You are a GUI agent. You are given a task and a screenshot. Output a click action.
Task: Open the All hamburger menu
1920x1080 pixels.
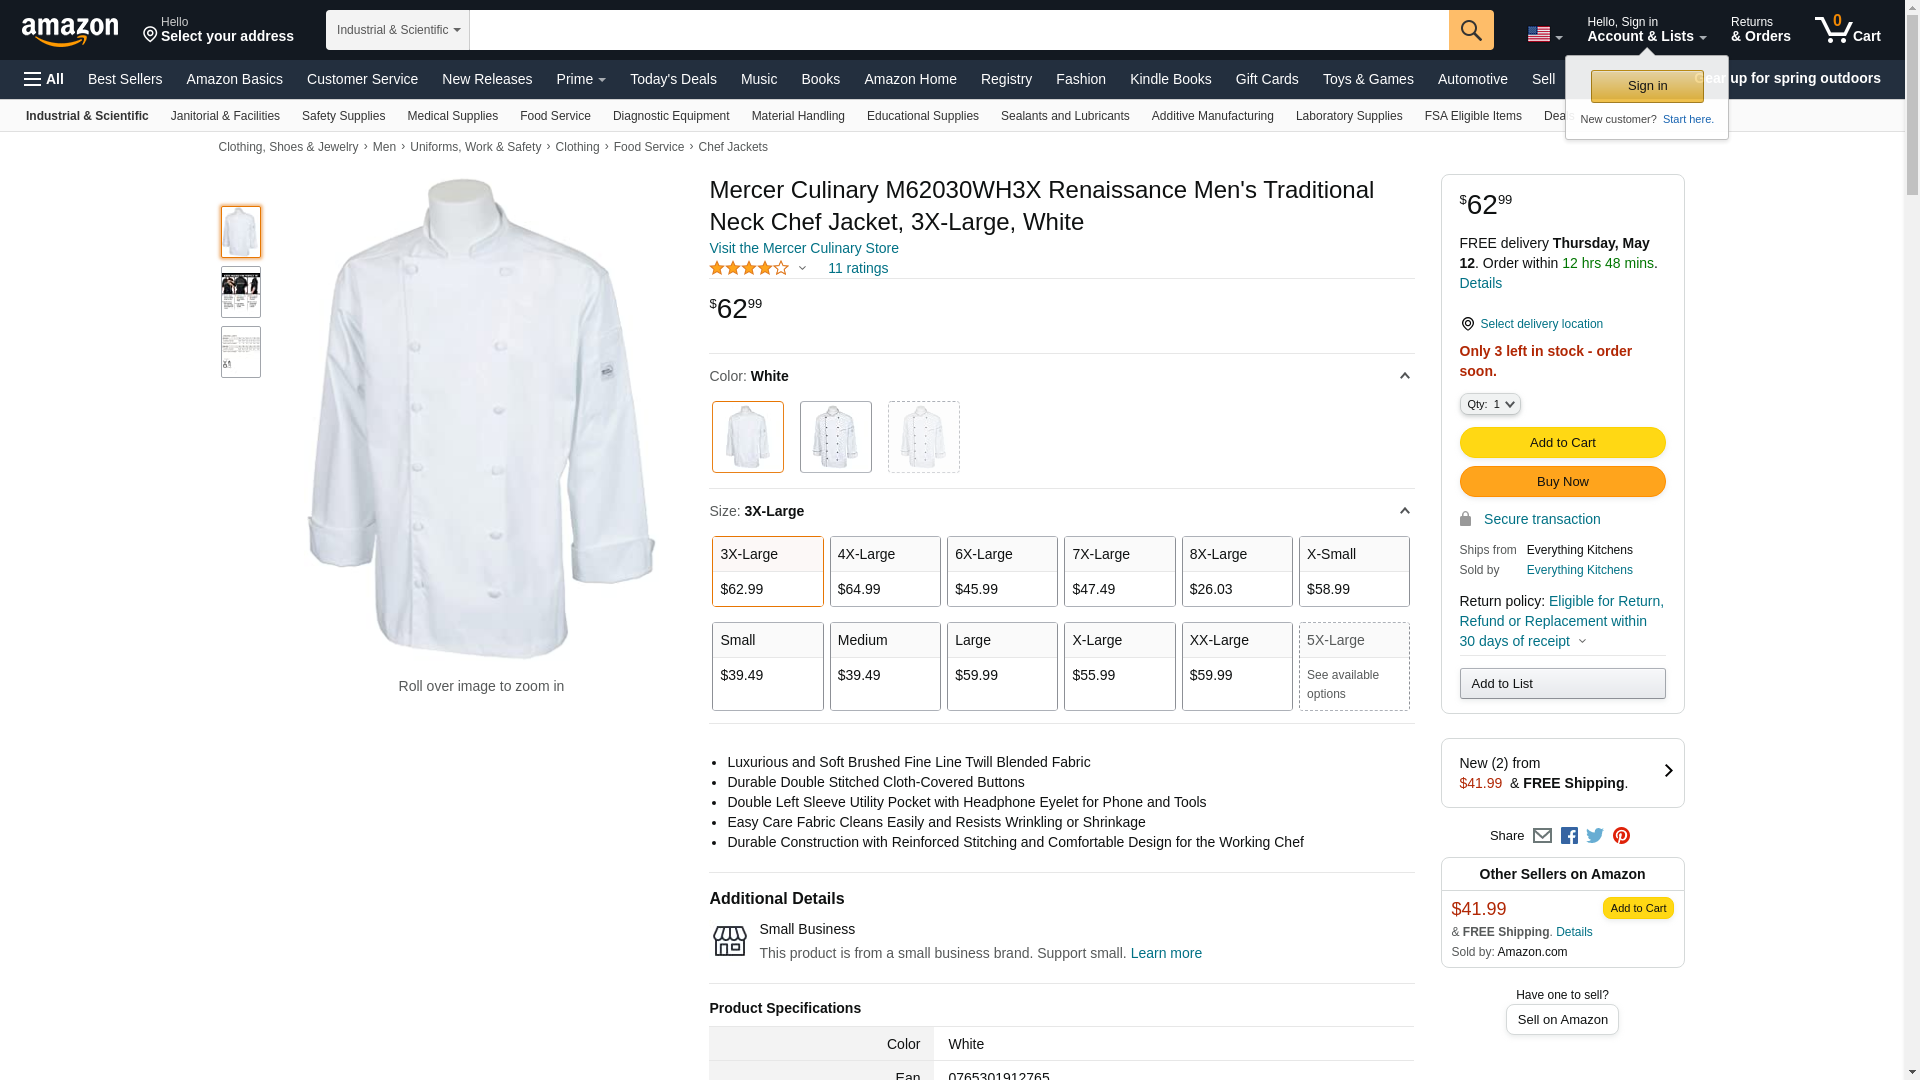coord(44,79)
